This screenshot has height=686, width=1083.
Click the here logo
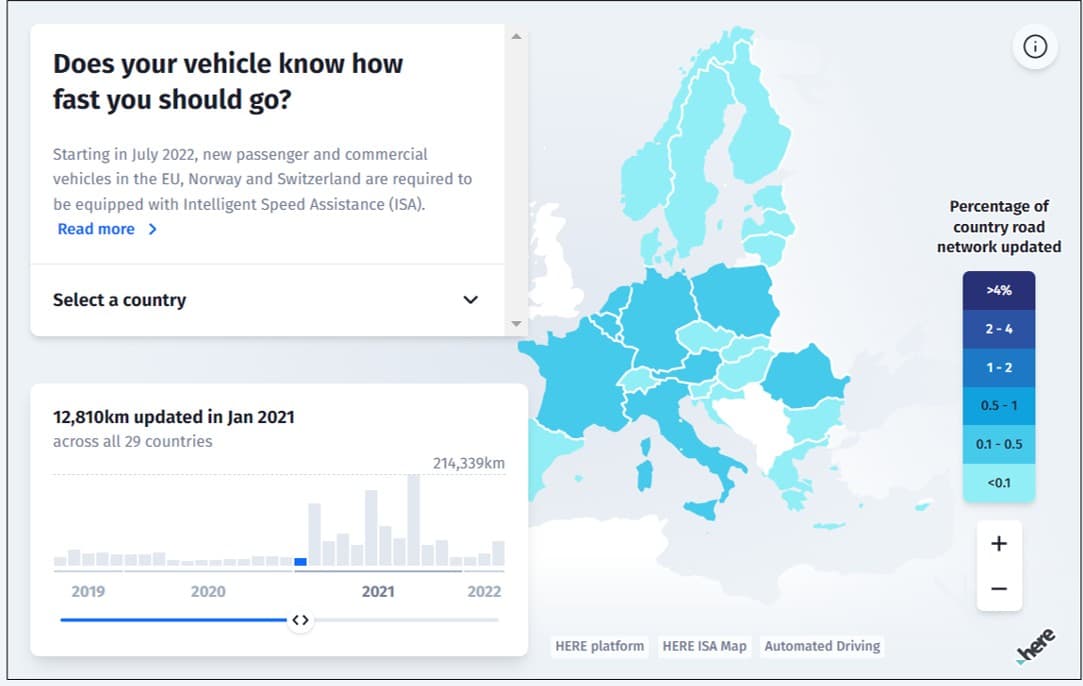click(x=1036, y=645)
